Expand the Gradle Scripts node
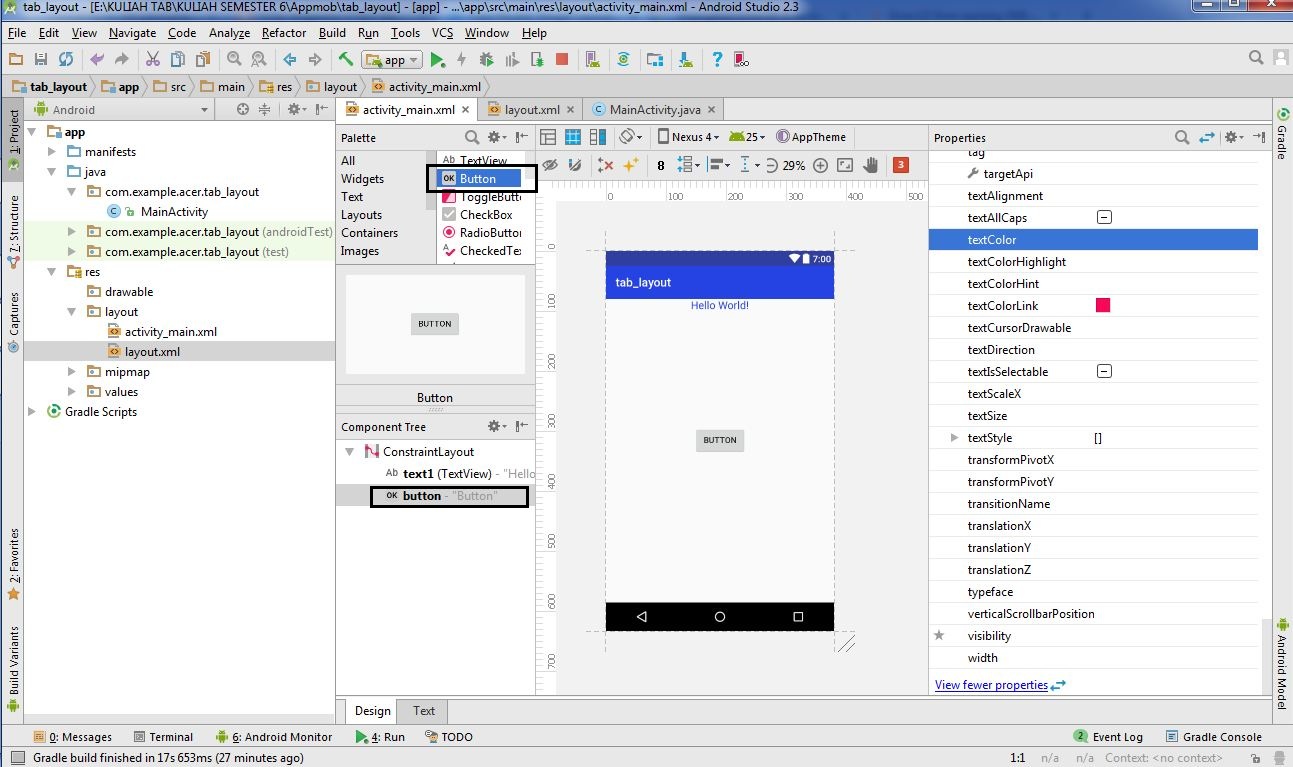The width and height of the screenshot is (1293, 767). tap(32, 412)
